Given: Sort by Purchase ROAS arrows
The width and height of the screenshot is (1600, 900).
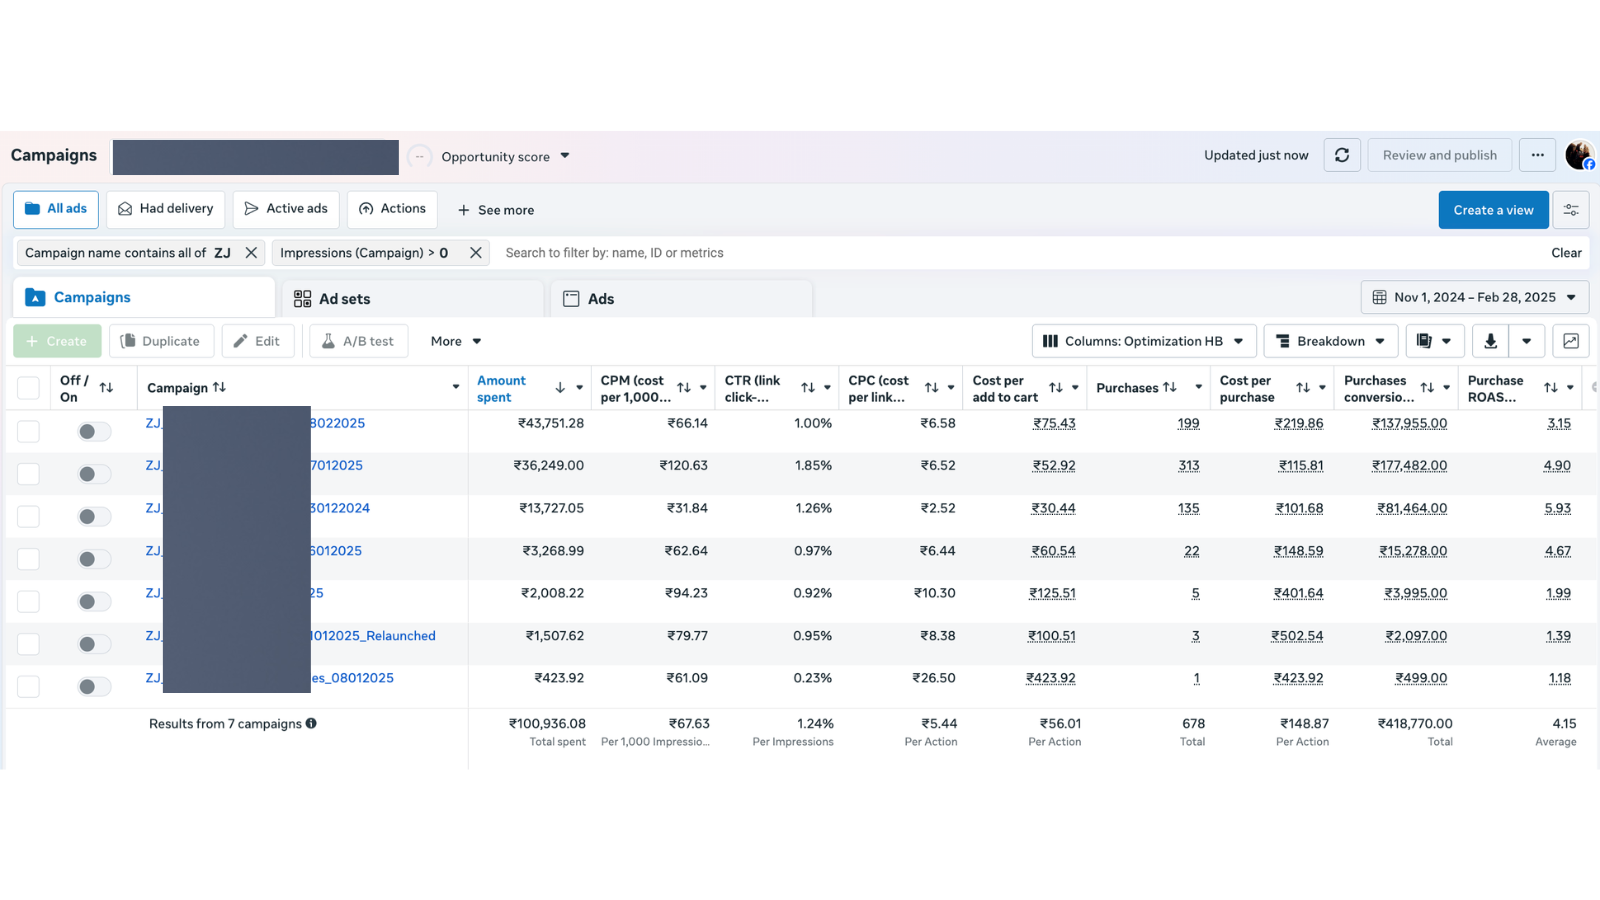Looking at the screenshot, I should pos(1551,388).
